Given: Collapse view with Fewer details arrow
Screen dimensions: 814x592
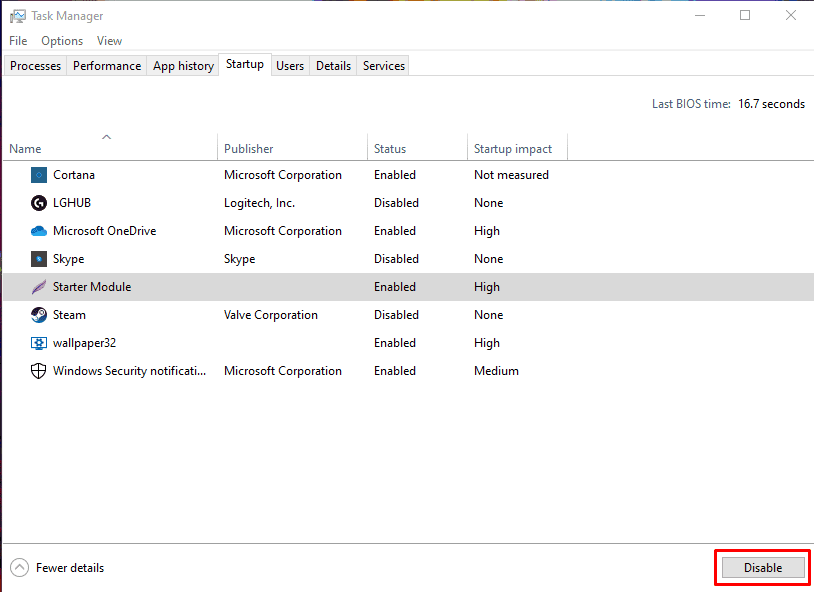Looking at the screenshot, I should [19, 568].
